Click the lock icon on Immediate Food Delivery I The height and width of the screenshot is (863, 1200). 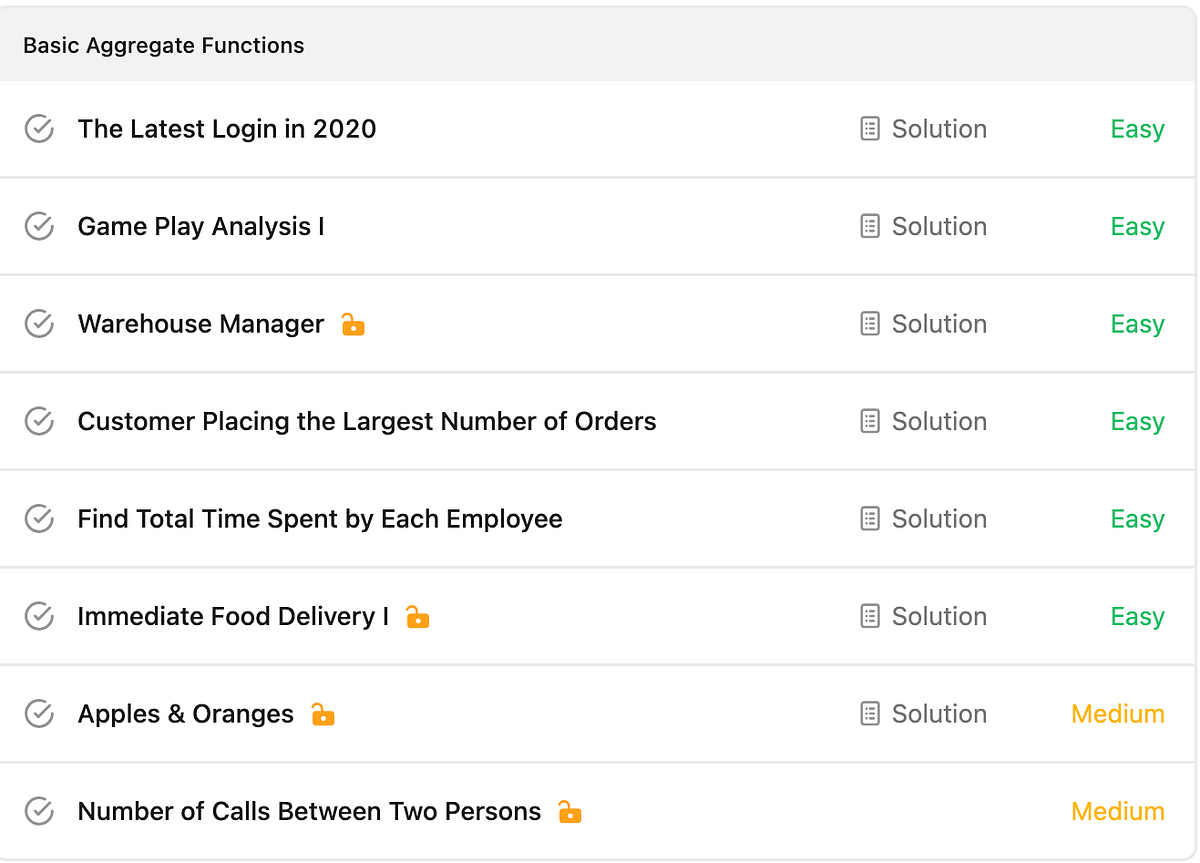pos(417,617)
